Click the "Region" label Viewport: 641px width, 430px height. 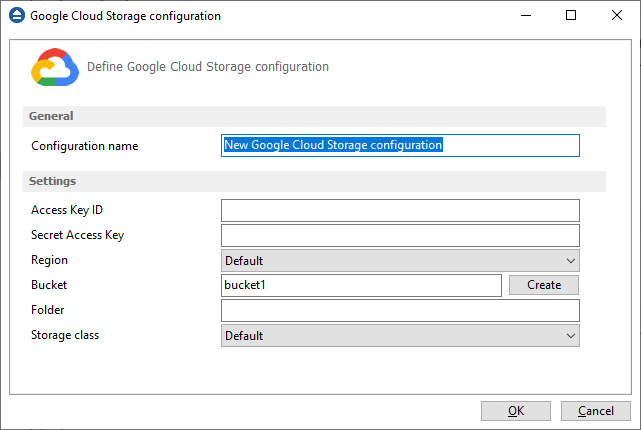(x=49, y=260)
